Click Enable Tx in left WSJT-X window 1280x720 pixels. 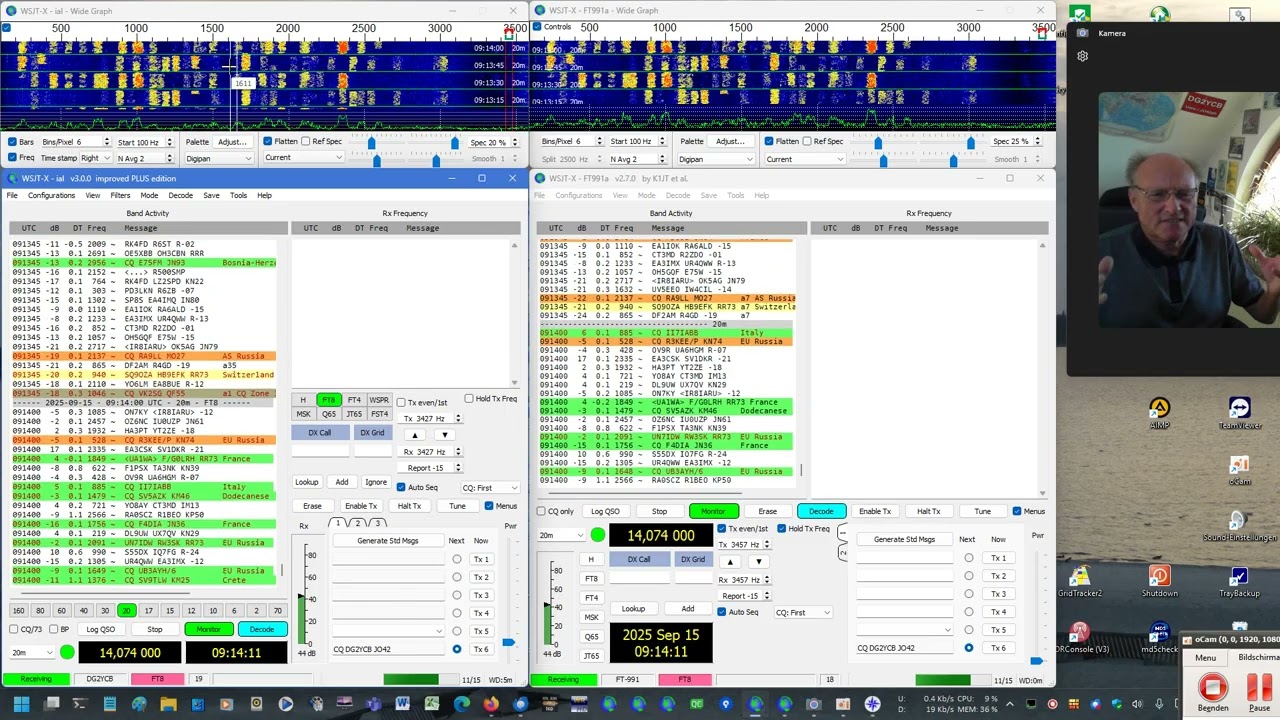point(361,506)
